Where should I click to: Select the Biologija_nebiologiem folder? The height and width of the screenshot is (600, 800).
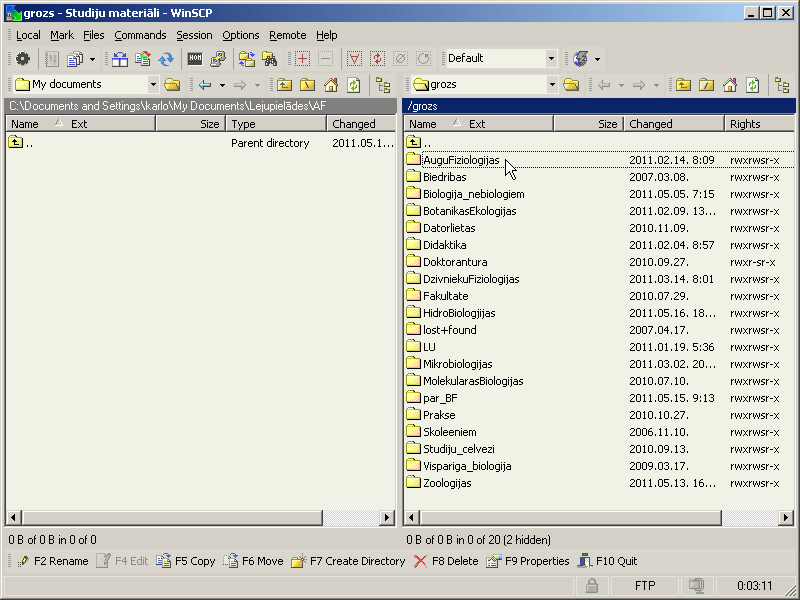473,194
